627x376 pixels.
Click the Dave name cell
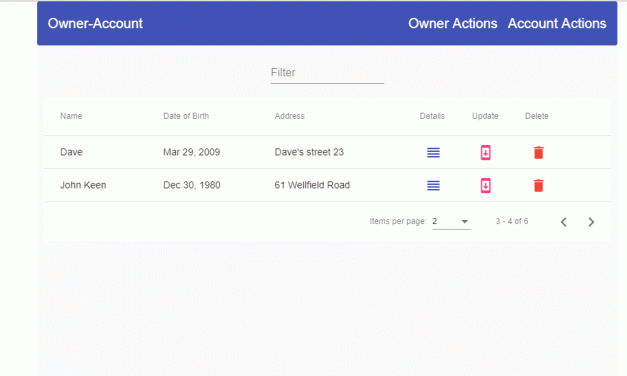pyautogui.click(x=71, y=152)
